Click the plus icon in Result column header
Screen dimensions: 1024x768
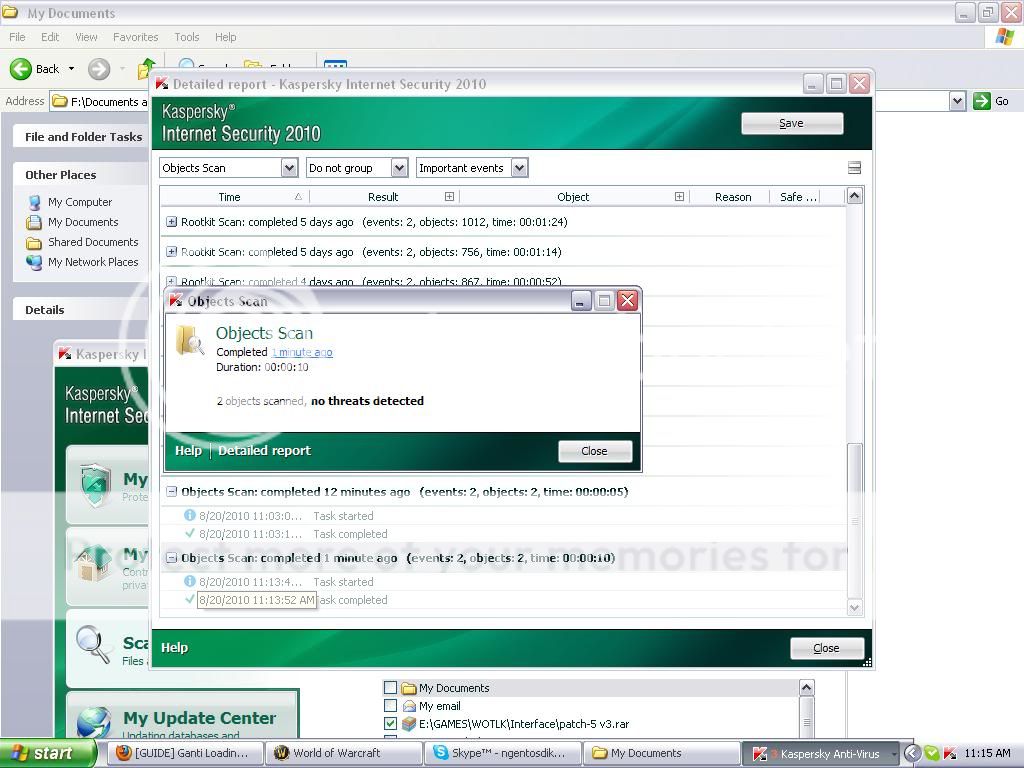449,197
